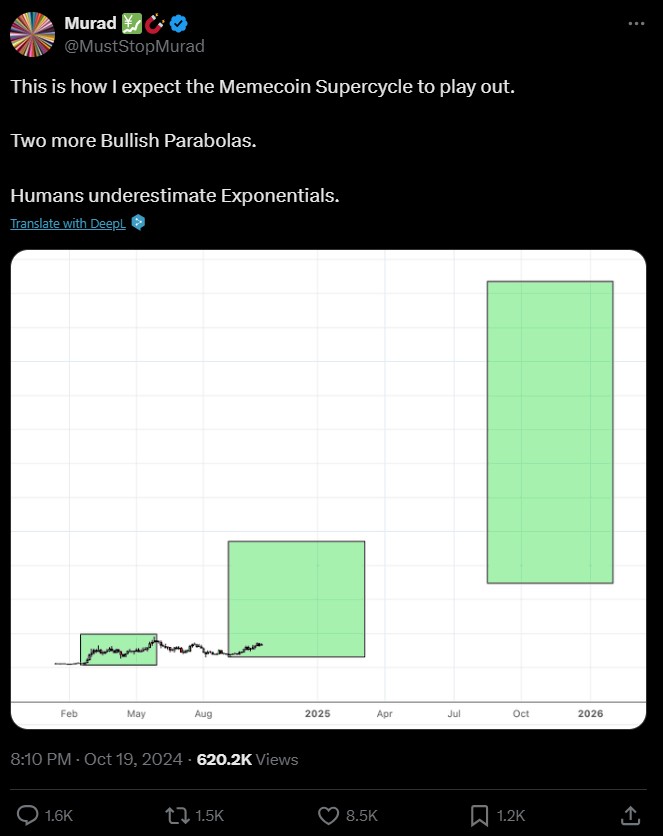Repost this tweet with retweet icon
This screenshot has height=836, width=663.
[x=177, y=815]
